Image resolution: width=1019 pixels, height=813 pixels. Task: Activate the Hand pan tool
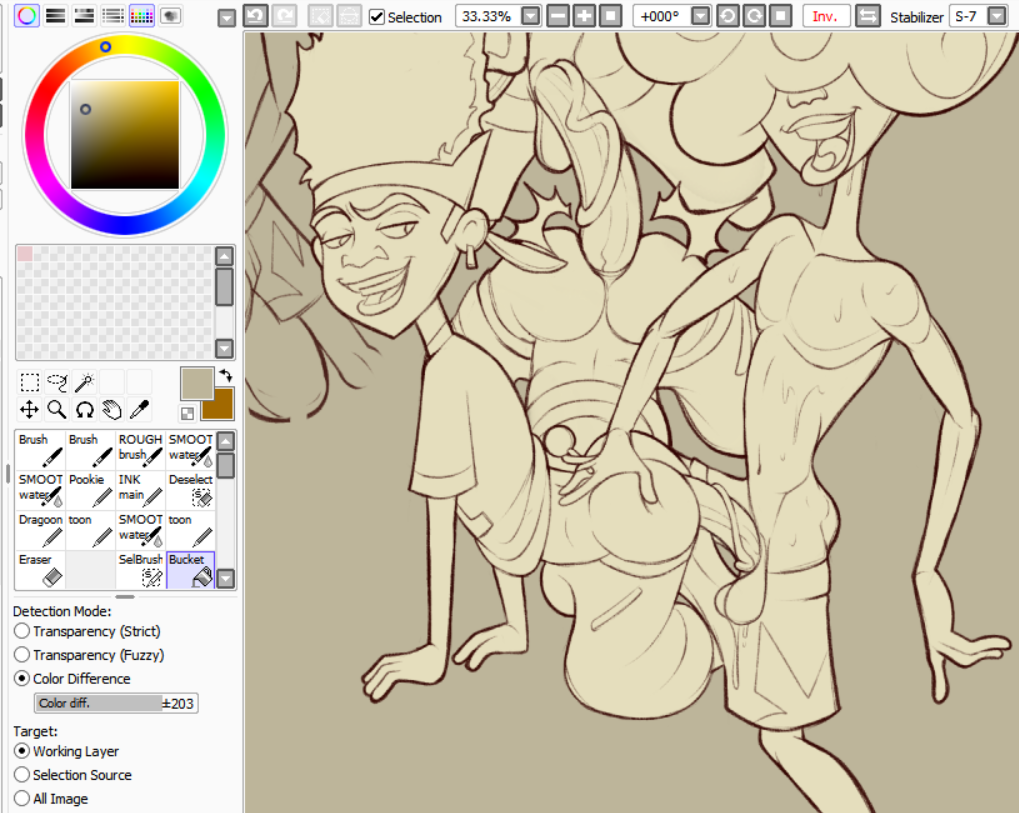(111, 409)
